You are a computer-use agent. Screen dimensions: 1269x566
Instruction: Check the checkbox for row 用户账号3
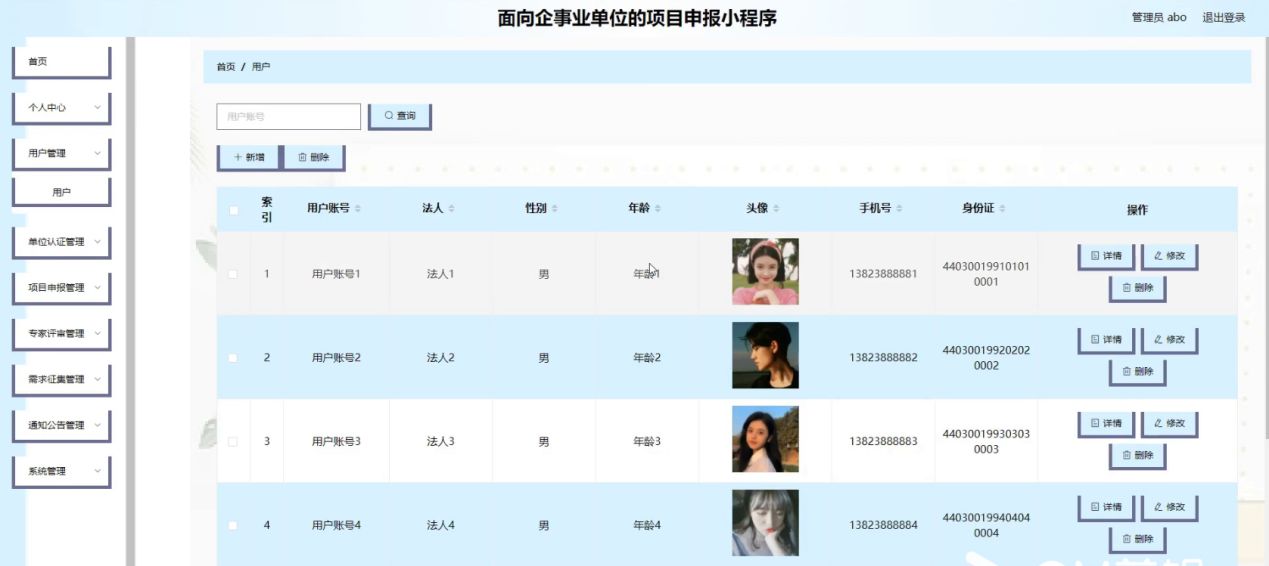233,442
